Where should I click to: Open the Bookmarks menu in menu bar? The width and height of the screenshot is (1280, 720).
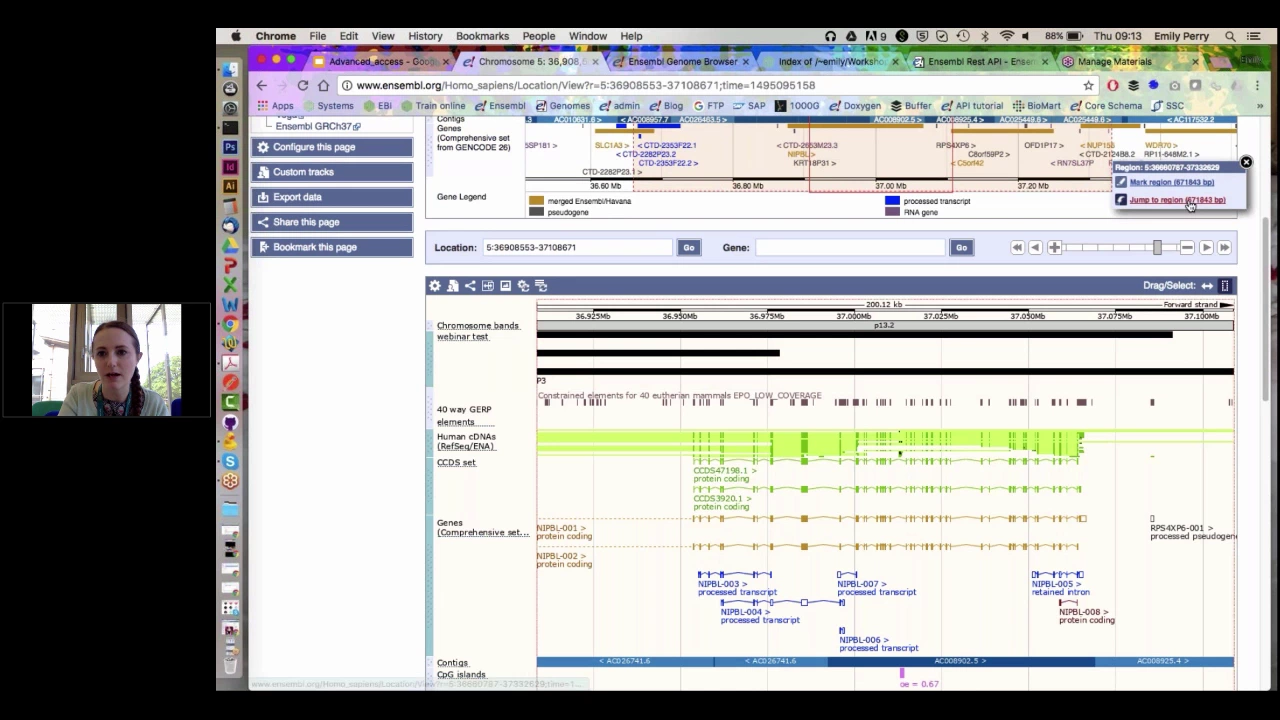[x=482, y=36]
